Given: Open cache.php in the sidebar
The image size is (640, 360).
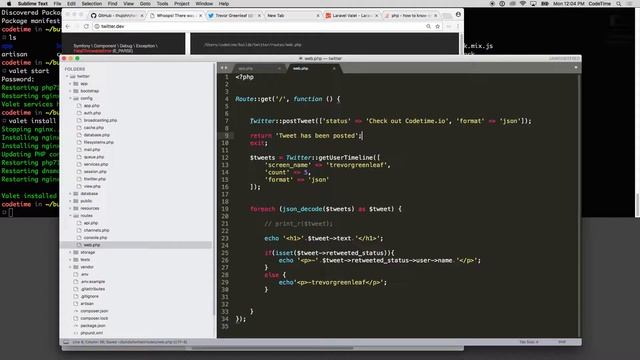Looking at the screenshot, I should click(94, 128).
